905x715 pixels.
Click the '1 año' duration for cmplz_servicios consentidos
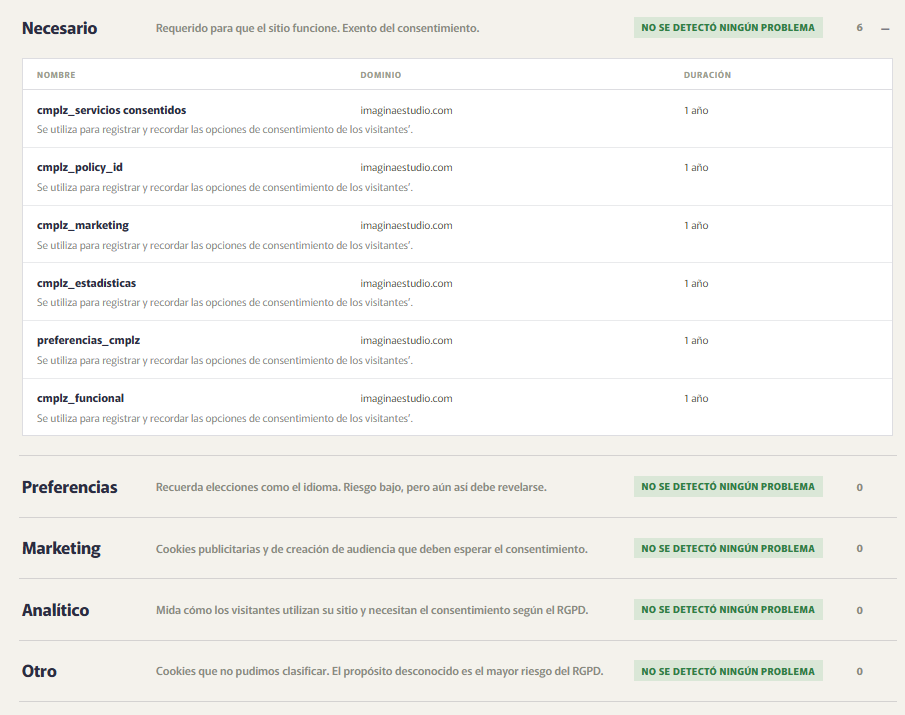tap(696, 110)
